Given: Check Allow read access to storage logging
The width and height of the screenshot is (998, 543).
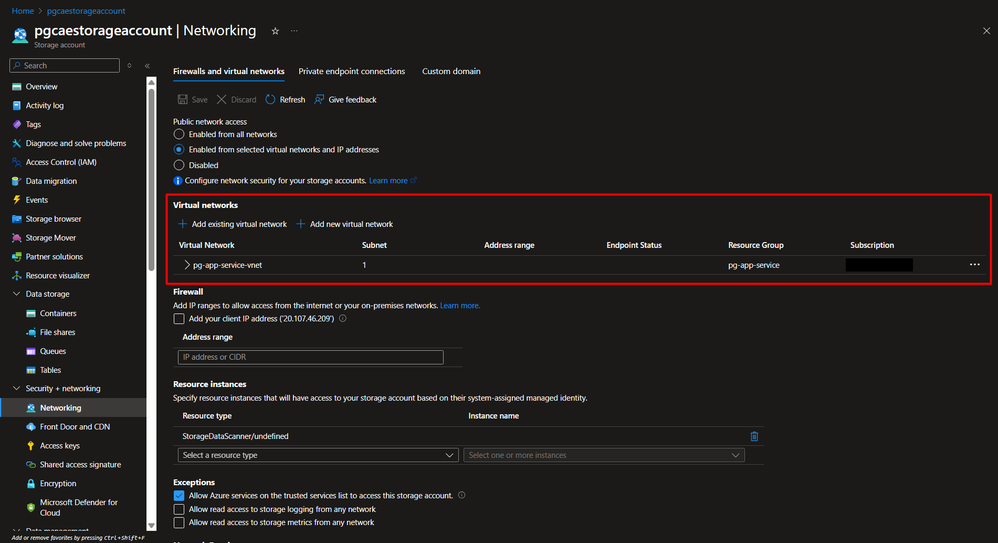Looking at the screenshot, I should point(179,509).
